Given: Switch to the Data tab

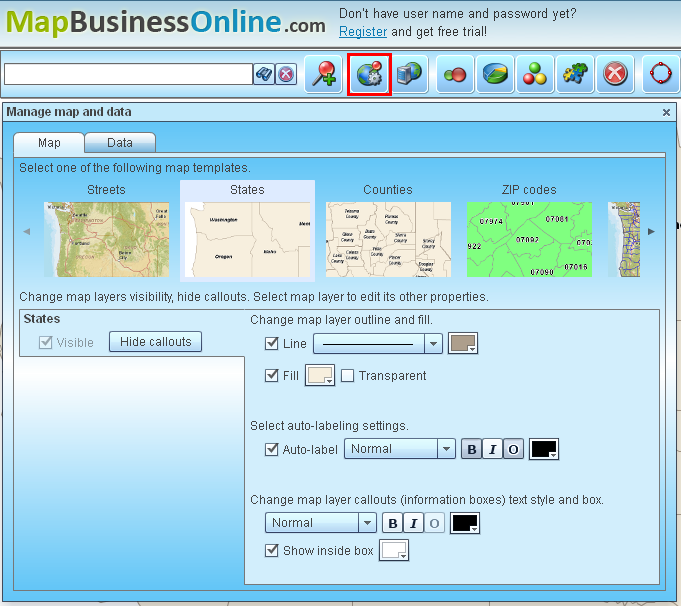Looking at the screenshot, I should pyautogui.click(x=120, y=143).
